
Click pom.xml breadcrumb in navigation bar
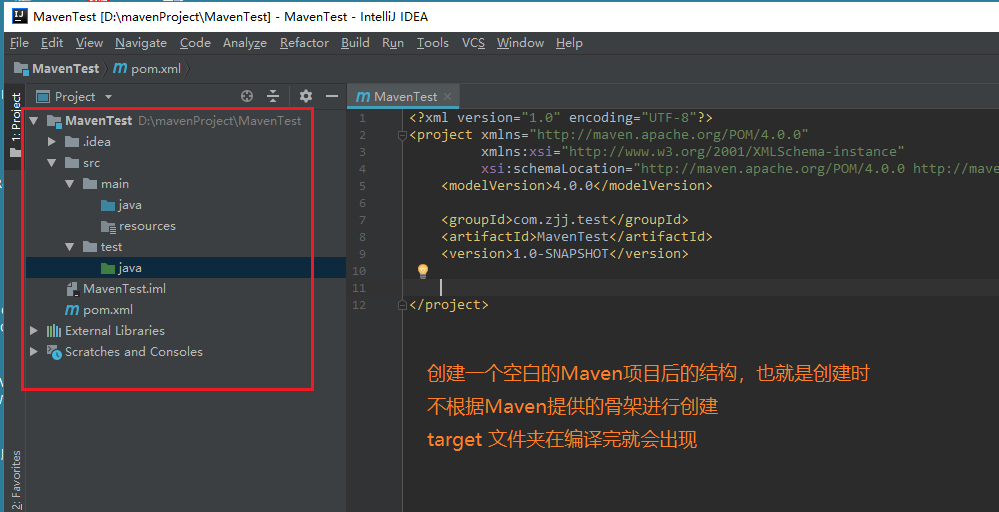tap(147, 69)
